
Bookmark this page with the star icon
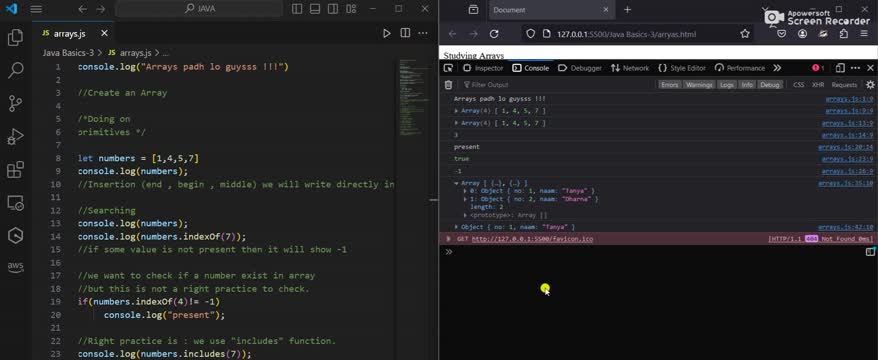(745, 34)
